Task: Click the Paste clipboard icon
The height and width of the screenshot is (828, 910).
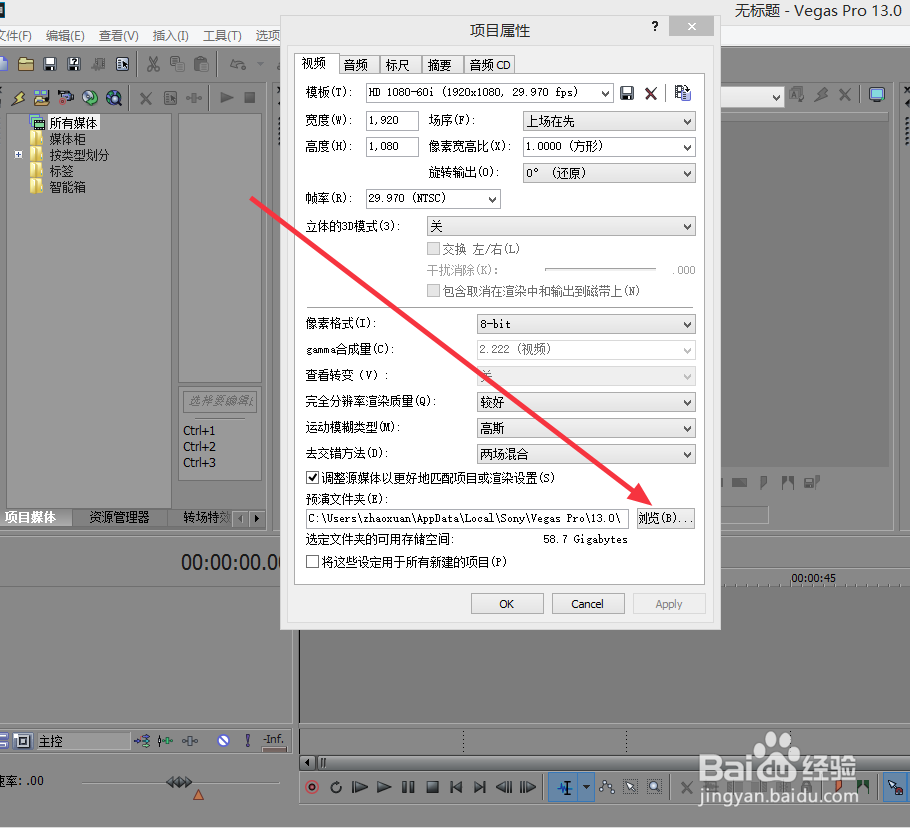Action: [201, 64]
